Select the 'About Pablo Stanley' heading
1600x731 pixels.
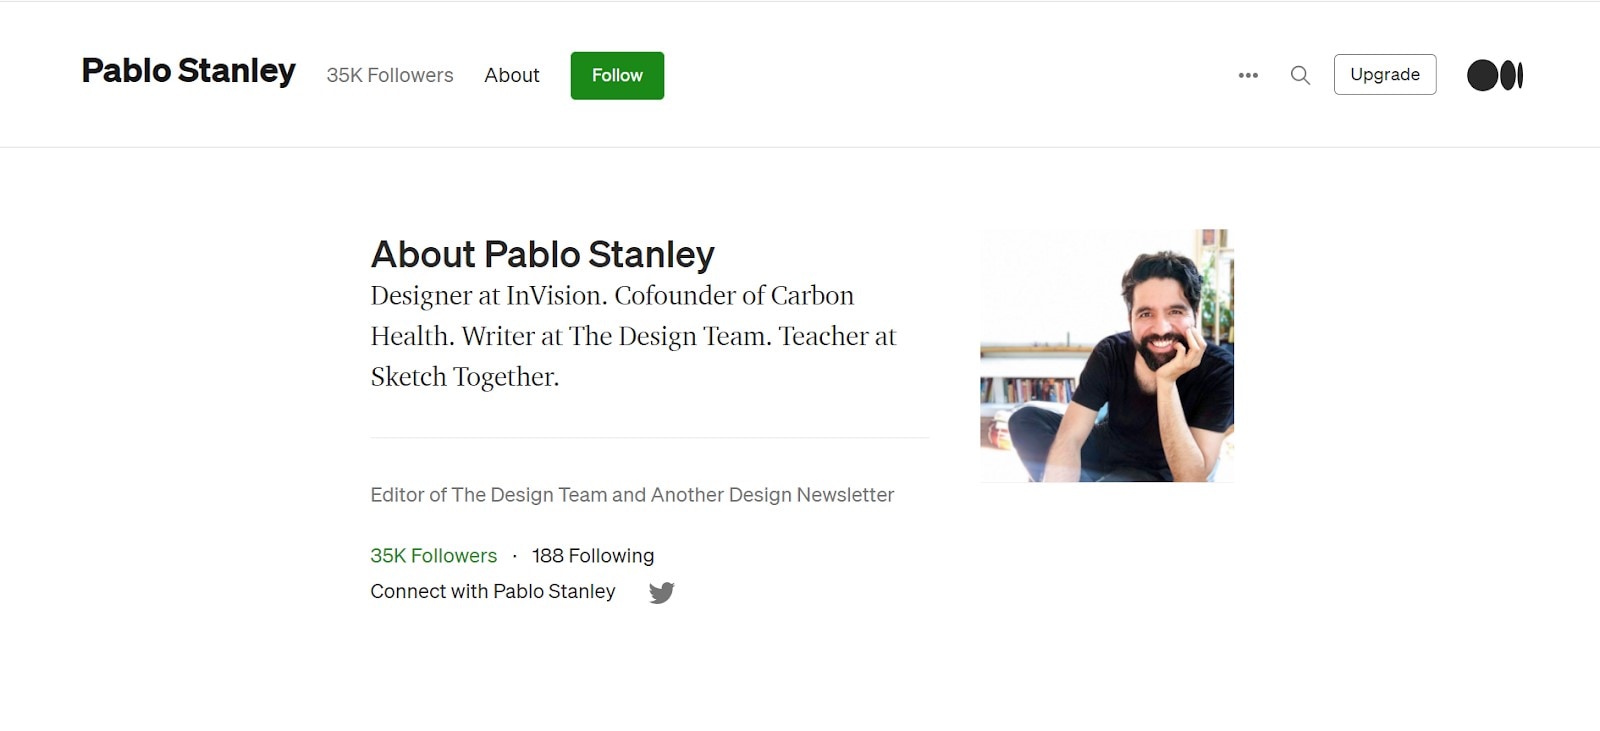coord(543,254)
